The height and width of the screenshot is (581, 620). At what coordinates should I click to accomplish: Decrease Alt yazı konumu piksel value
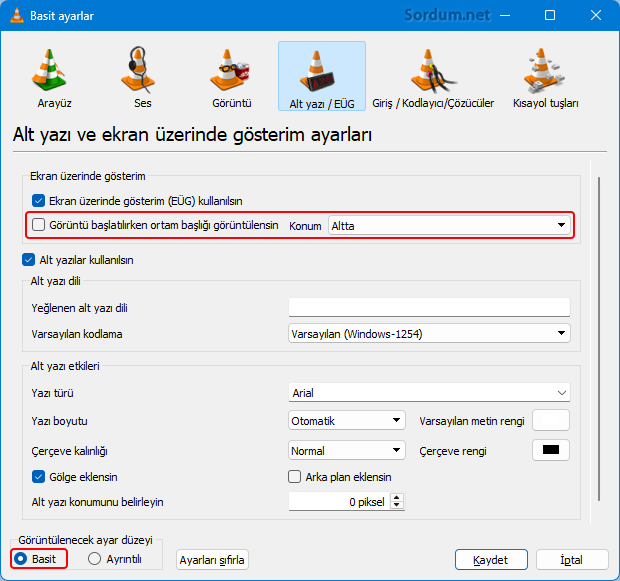pyautogui.click(x=397, y=505)
